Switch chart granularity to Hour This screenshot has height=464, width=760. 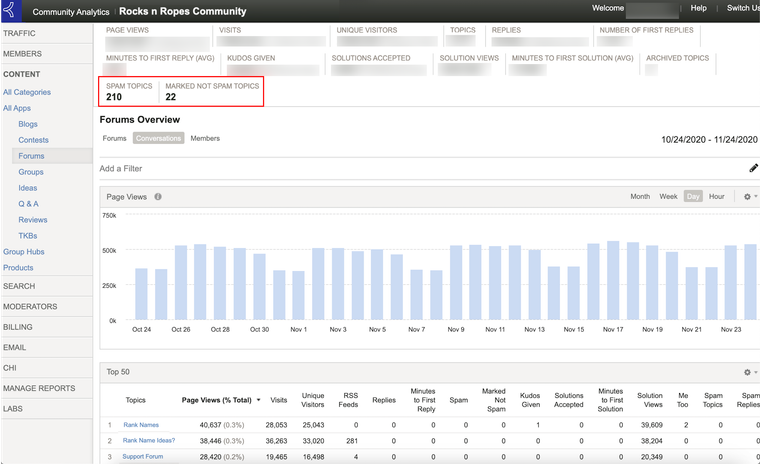coord(716,196)
